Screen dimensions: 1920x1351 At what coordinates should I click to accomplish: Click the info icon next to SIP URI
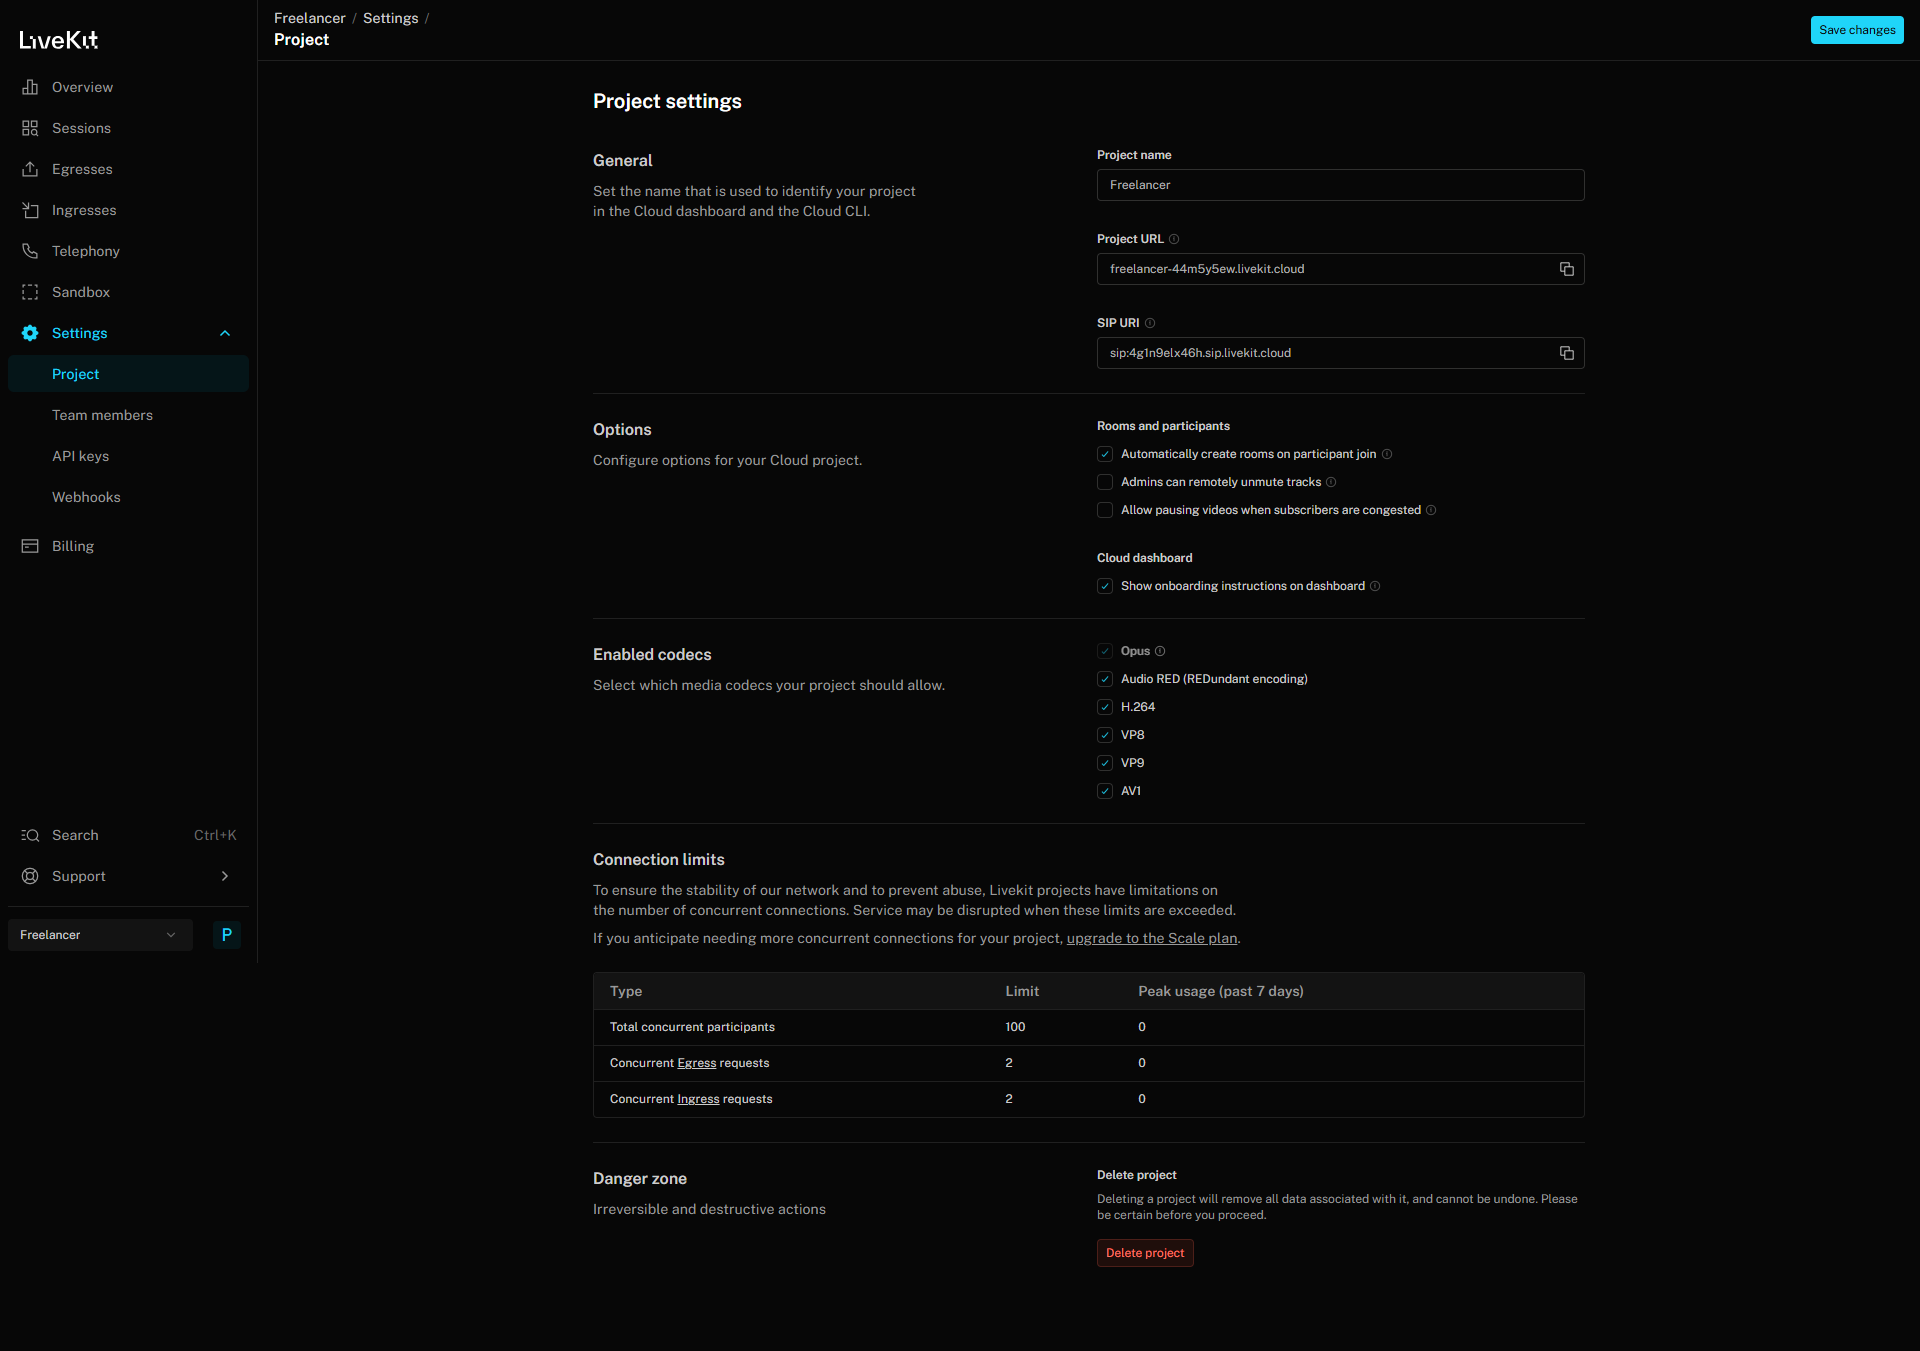pos(1150,323)
